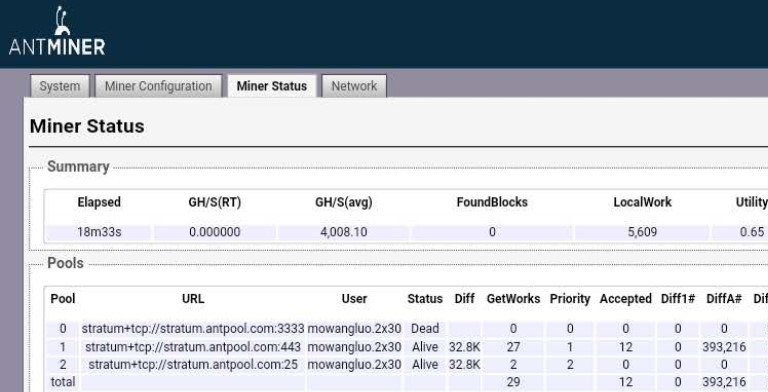This screenshot has width=768, height=392.
Task: Select the FoundBlocks value 0
Action: (492, 232)
